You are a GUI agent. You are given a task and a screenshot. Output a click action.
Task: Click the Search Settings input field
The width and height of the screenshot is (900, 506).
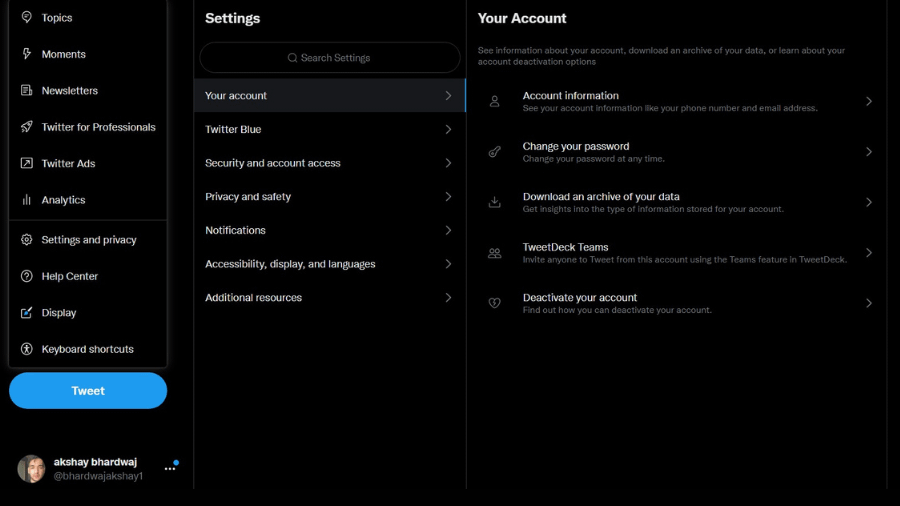point(329,57)
